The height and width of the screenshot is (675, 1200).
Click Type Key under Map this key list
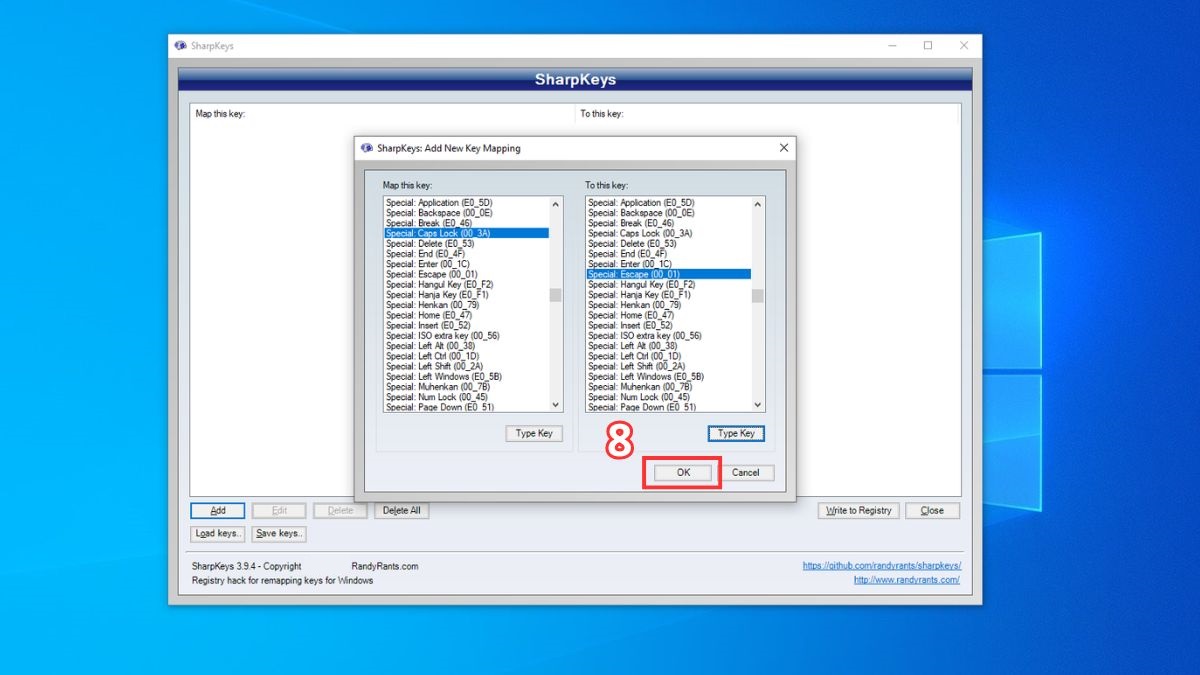(x=534, y=434)
